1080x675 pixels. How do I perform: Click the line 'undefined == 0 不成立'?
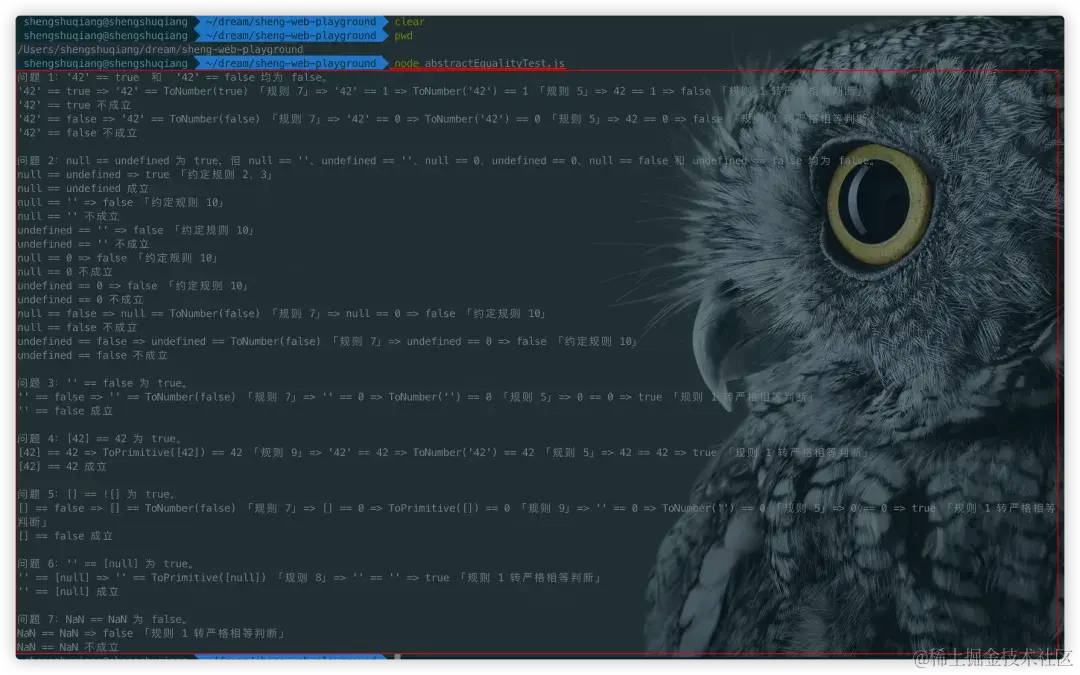[x=81, y=300]
